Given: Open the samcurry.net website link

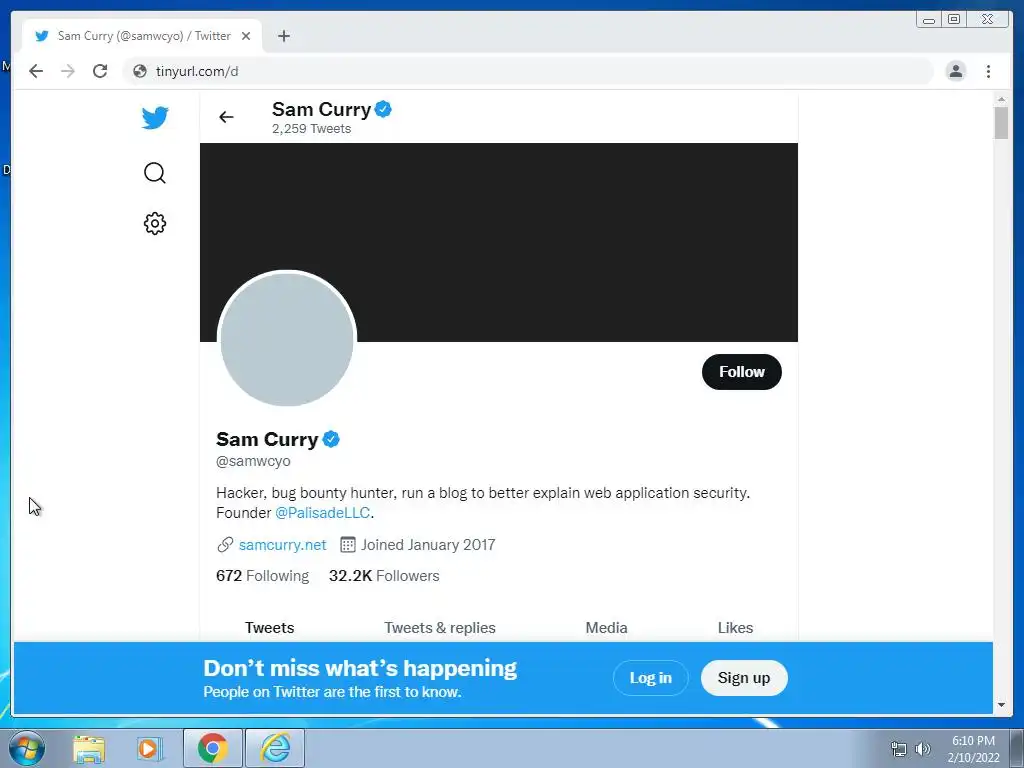Looking at the screenshot, I should 282,545.
